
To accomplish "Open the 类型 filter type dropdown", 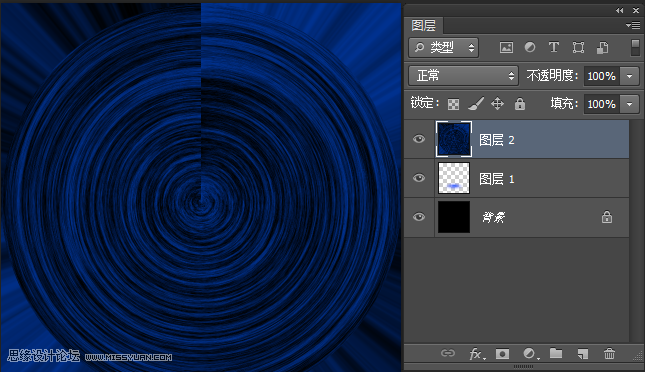I will pyautogui.click(x=443, y=48).
